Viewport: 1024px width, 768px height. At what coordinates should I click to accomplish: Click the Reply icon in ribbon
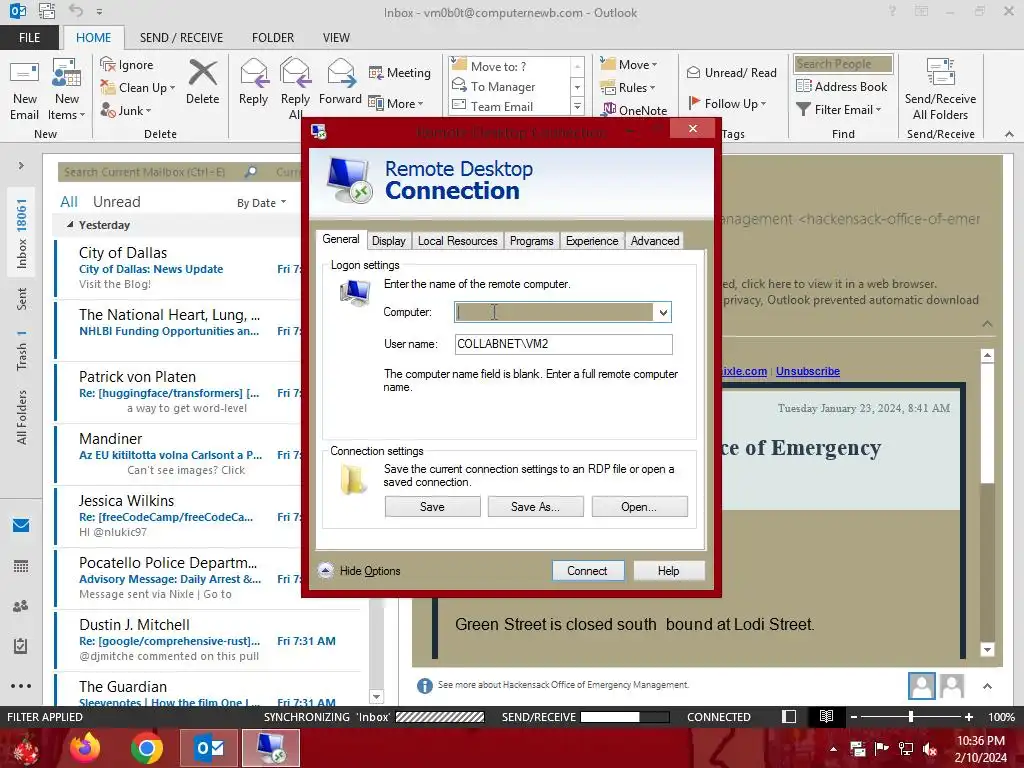click(x=253, y=83)
